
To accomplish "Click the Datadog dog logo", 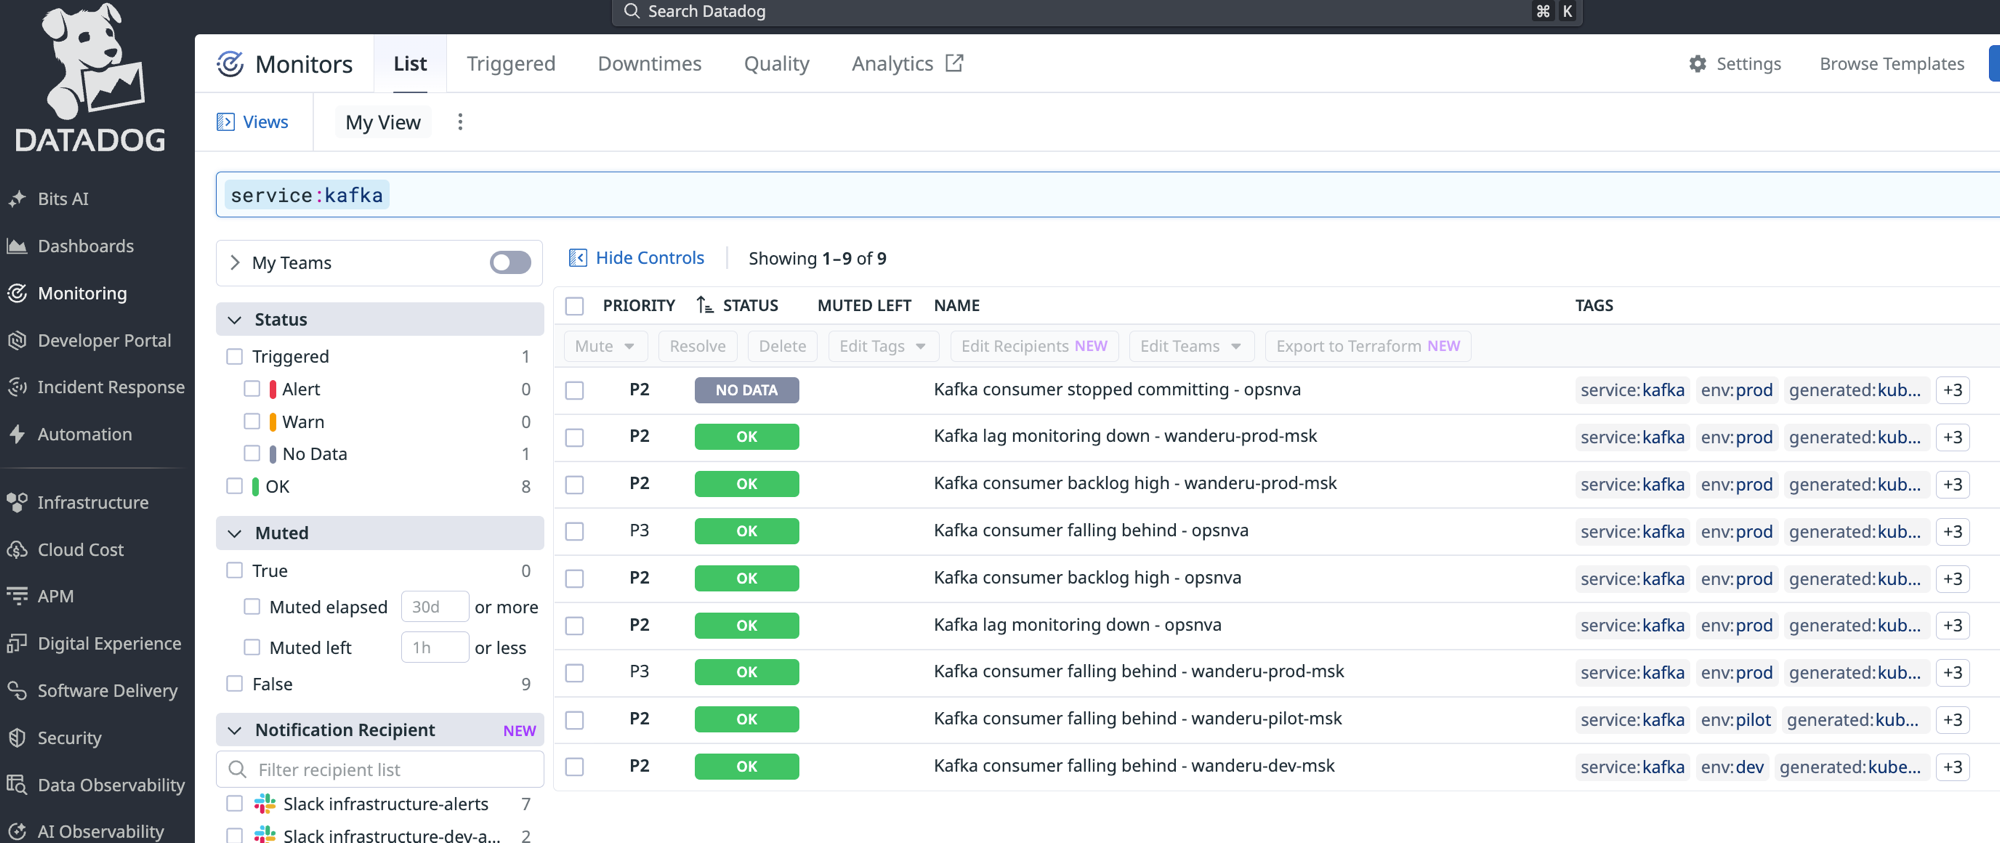I will pos(91,78).
